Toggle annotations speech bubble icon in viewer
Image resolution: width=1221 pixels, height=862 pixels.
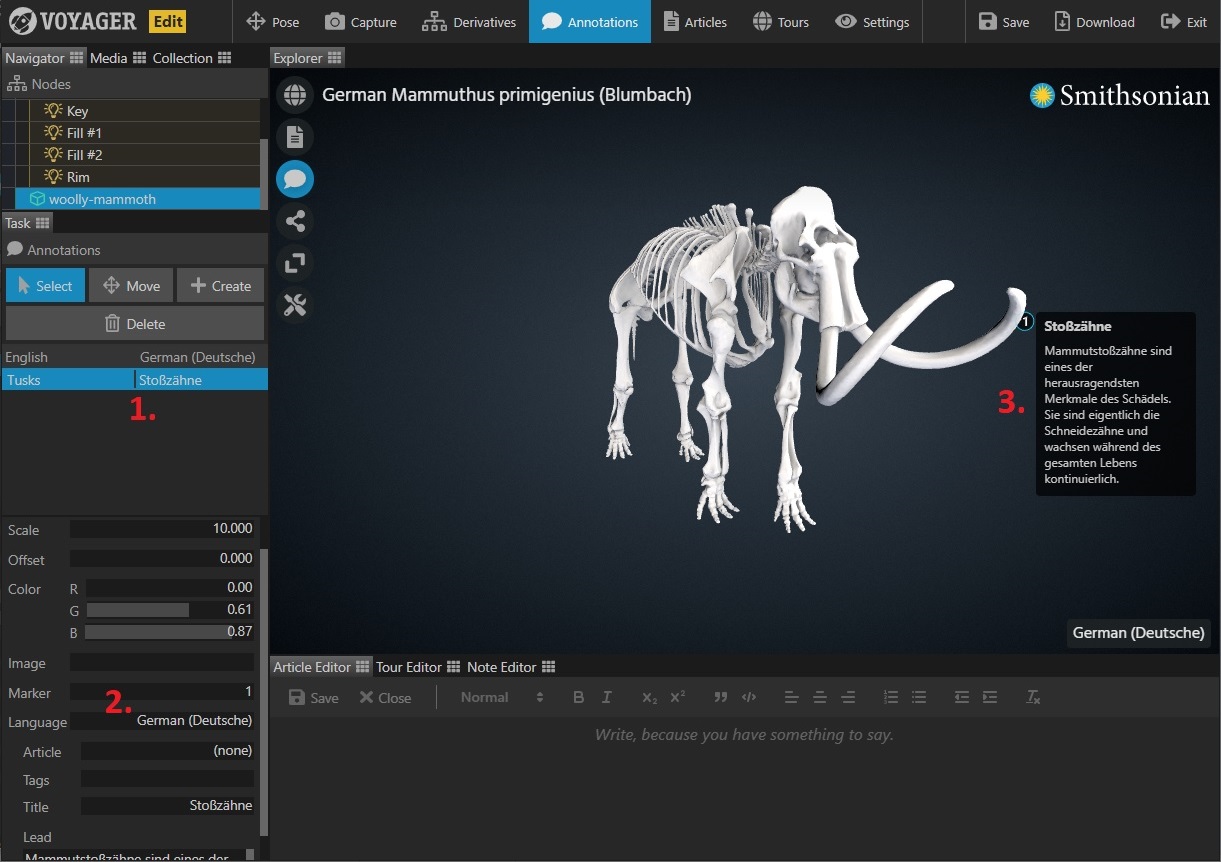(x=295, y=179)
